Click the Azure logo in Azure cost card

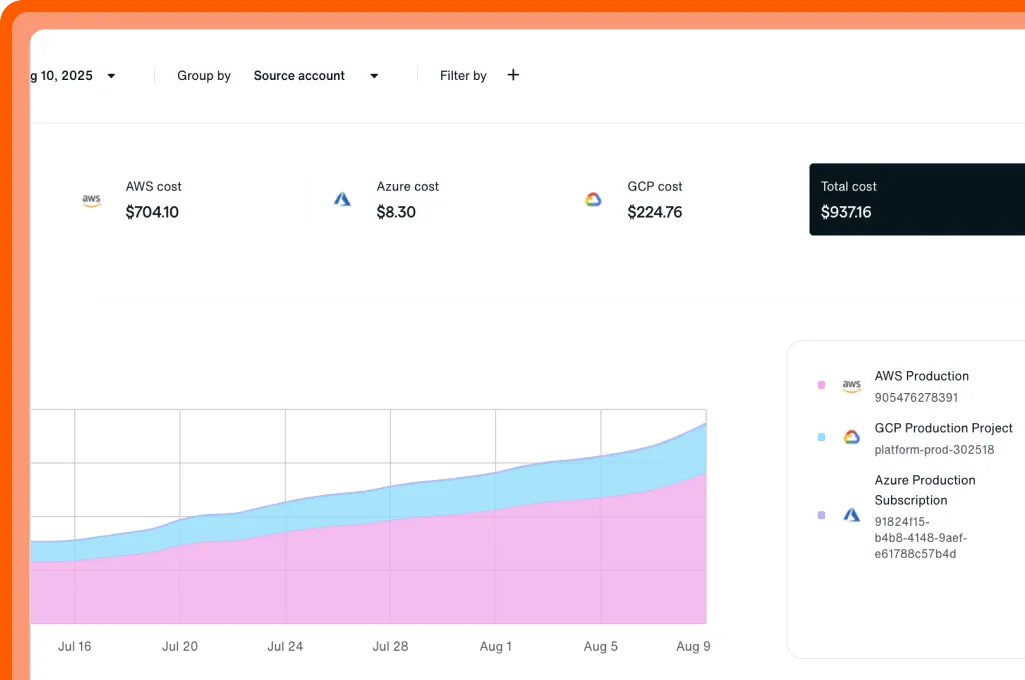click(x=343, y=199)
